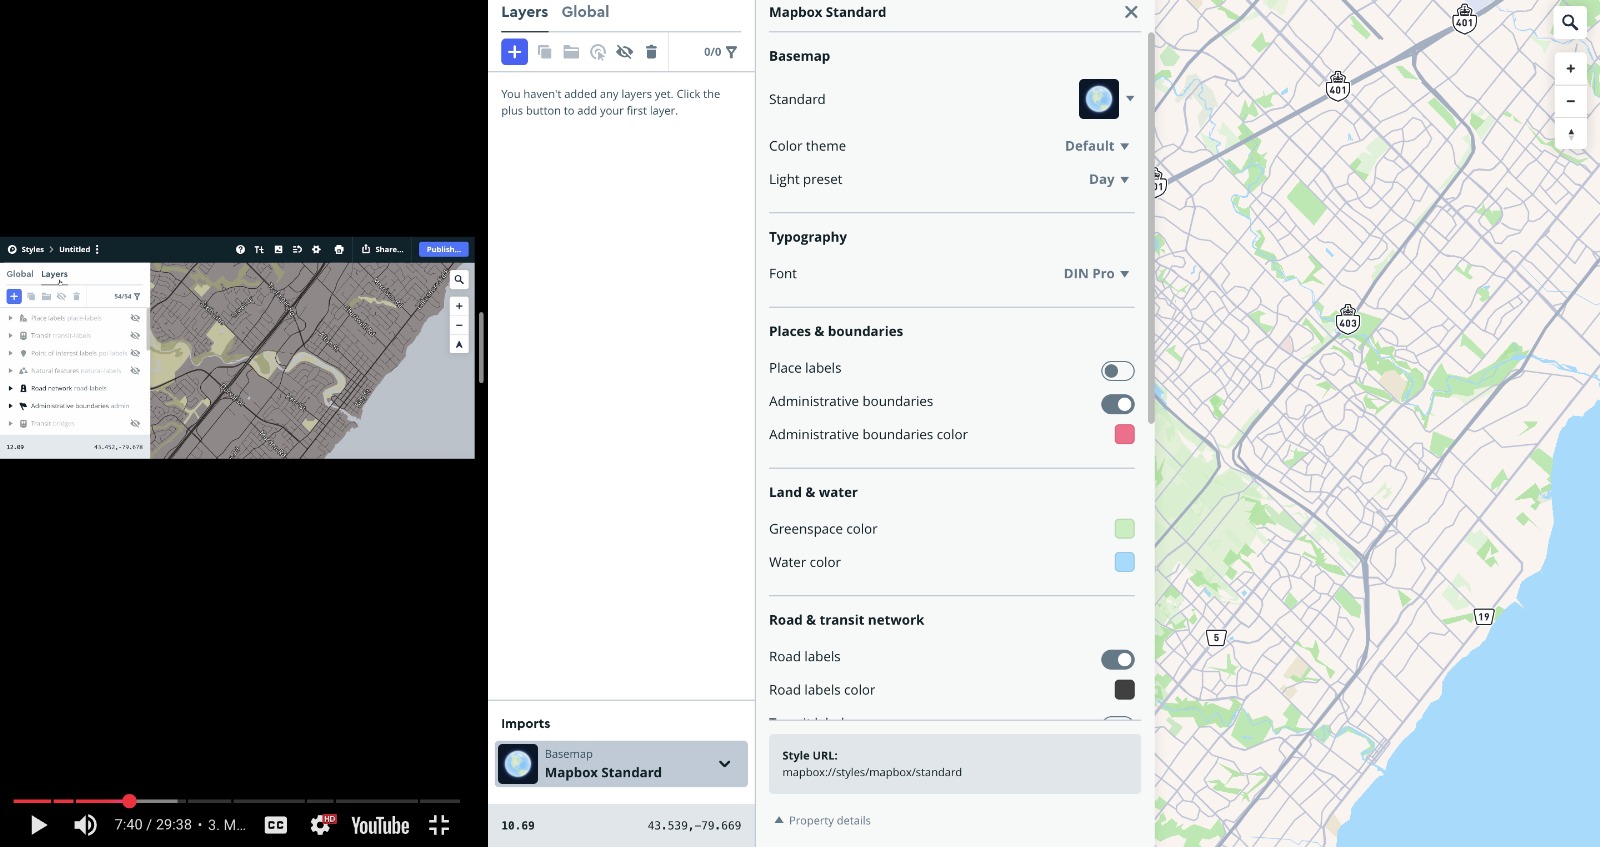Switch to the Global tab
Image resolution: width=1600 pixels, height=847 pixels.
pyautogui.click(x=585, y=12)
